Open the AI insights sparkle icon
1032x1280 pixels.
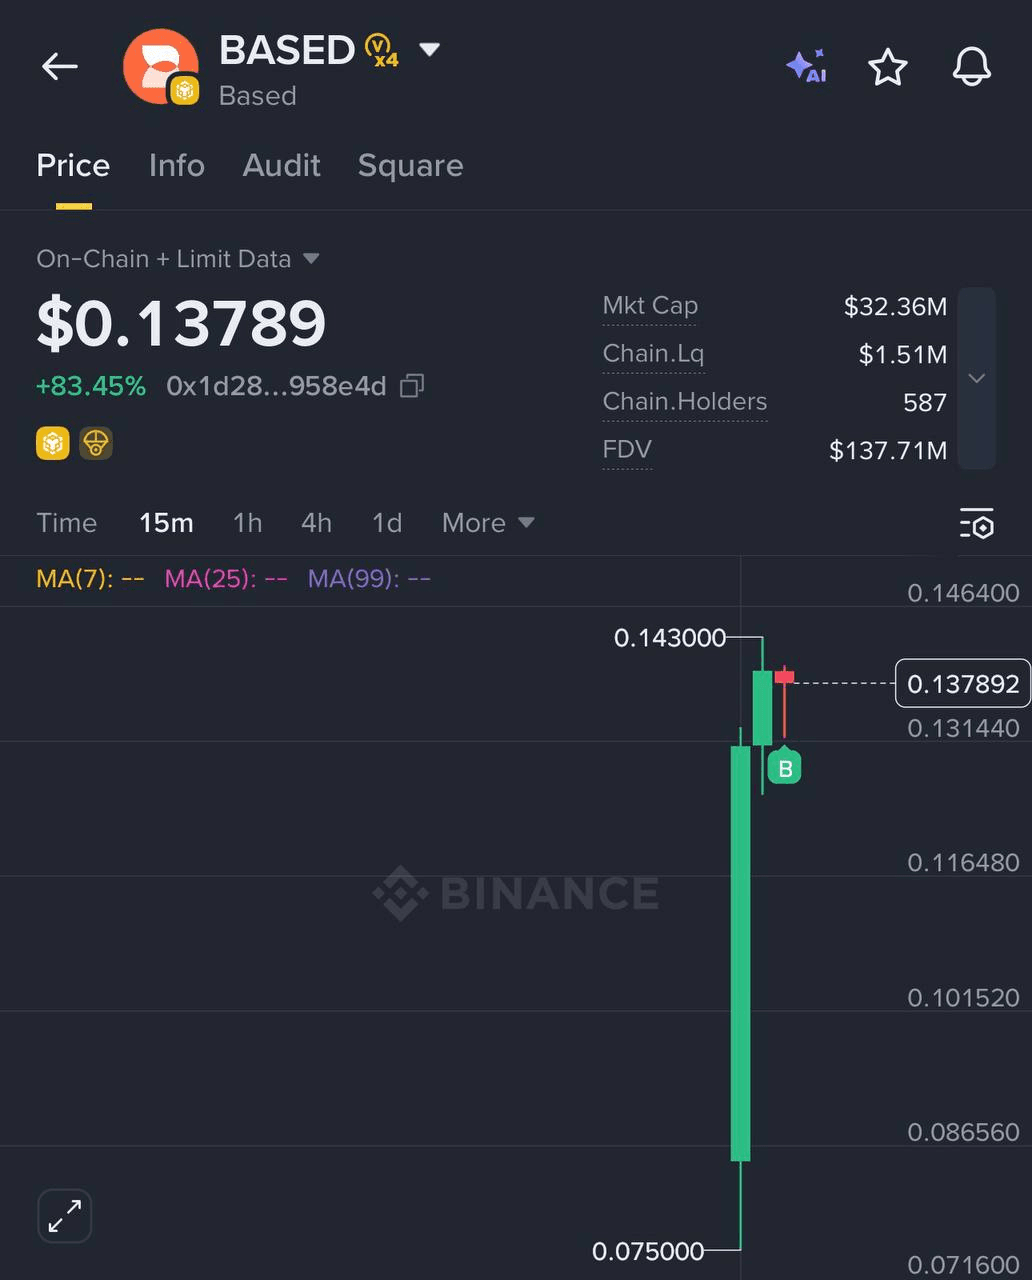click(806, 67)
